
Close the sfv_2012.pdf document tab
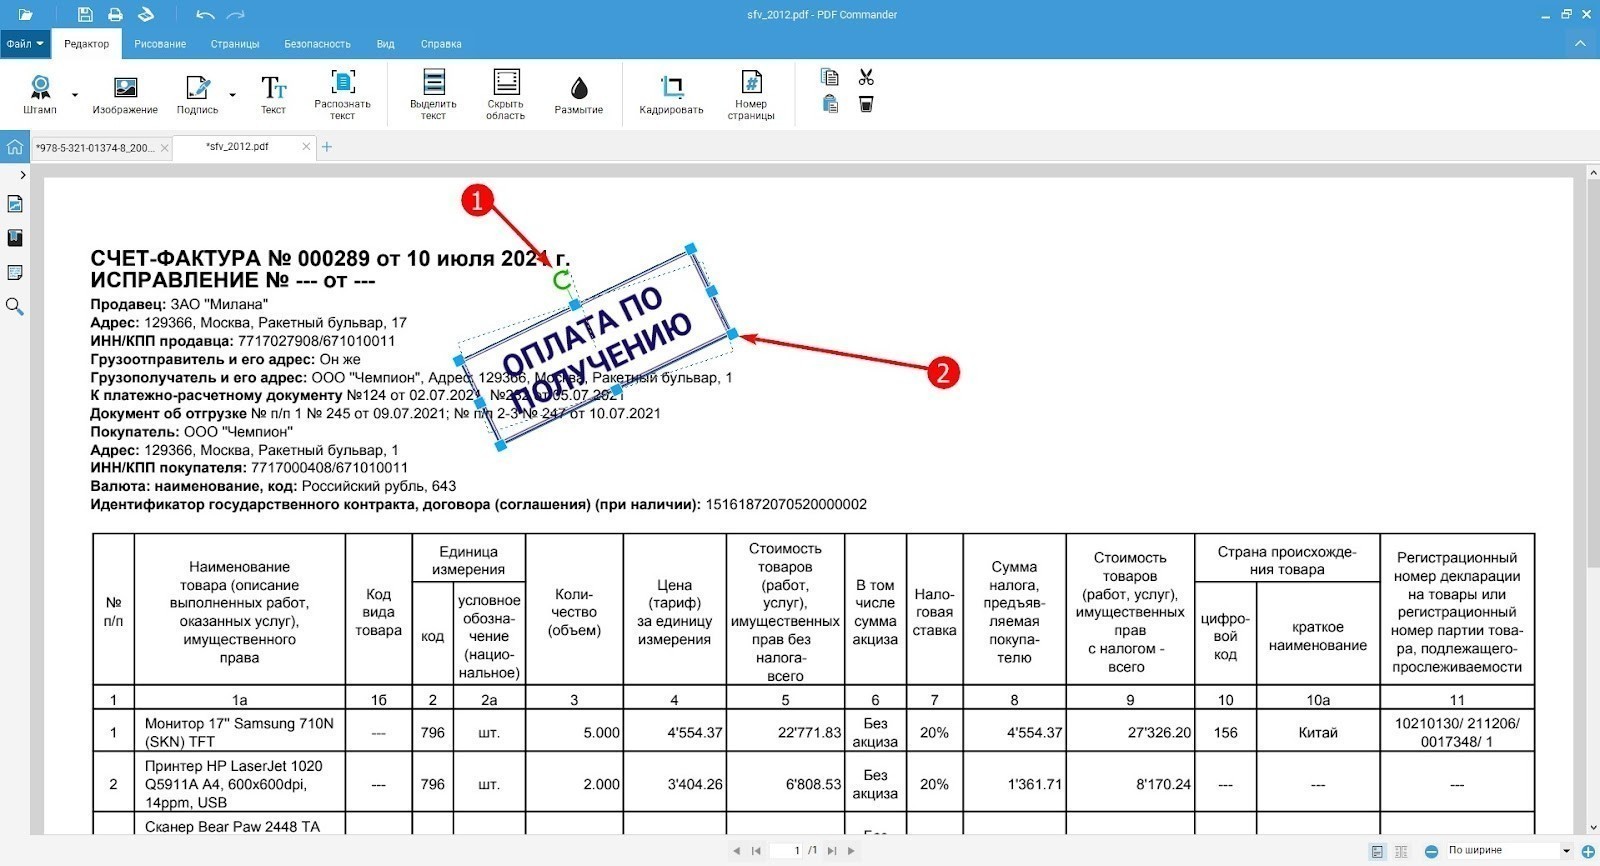(x=307, y=146)
